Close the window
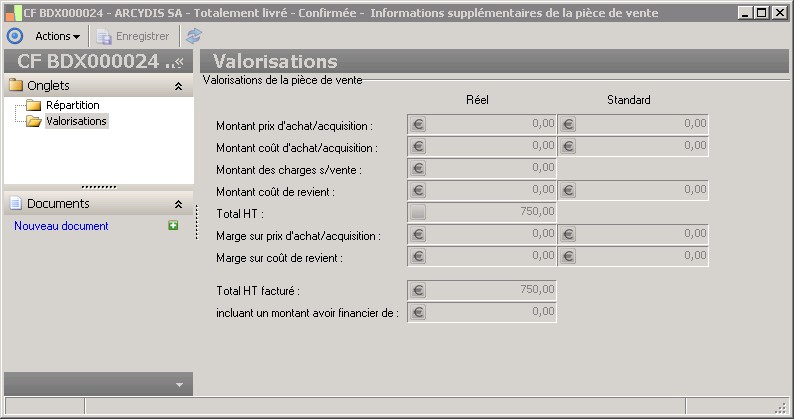Viewport: 794px width, 419px height. pos(780,13)
